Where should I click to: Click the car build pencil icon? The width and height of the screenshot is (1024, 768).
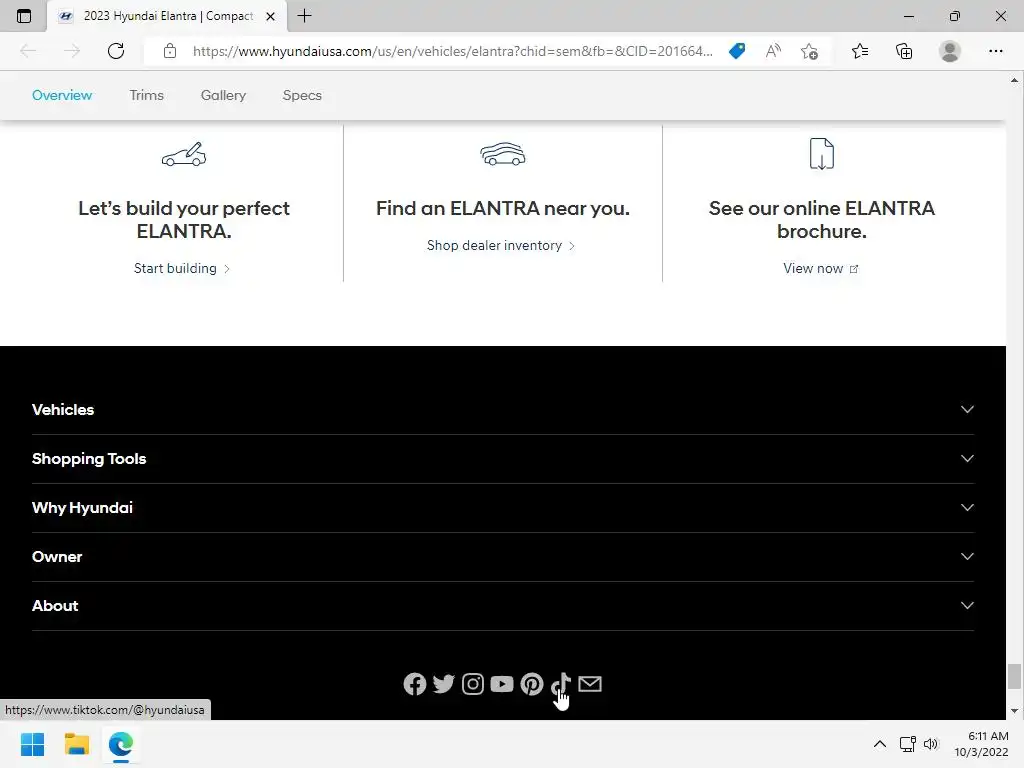pyautogui.click(x=184, y=154)
